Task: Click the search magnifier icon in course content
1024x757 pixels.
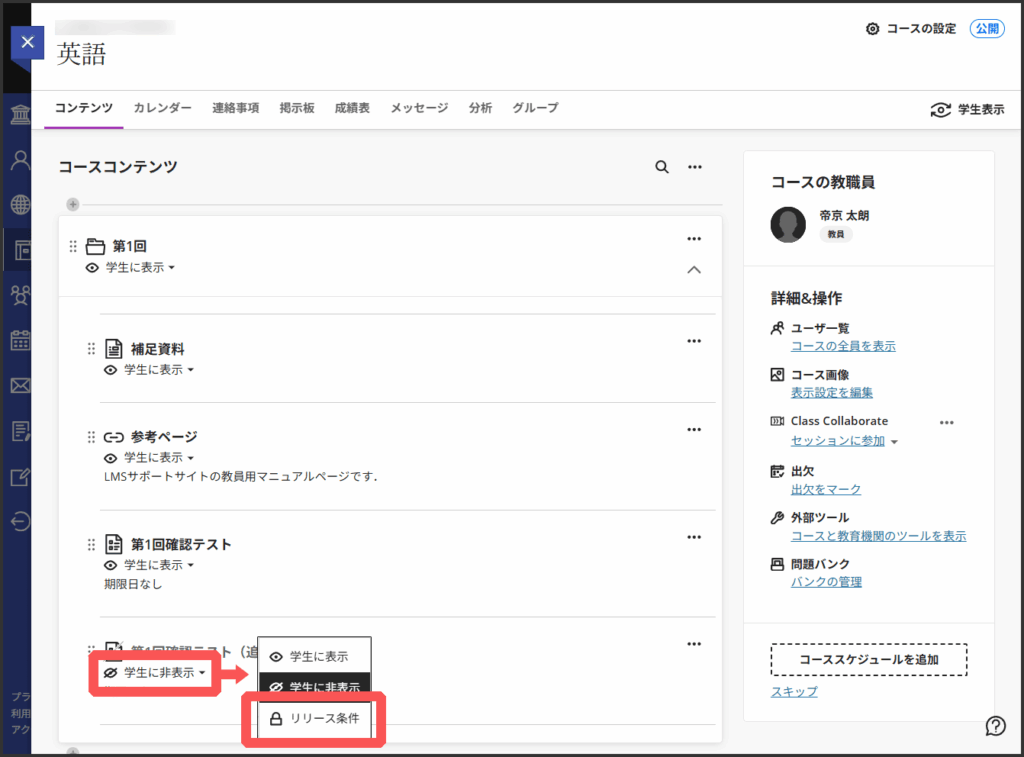Action: 661,167
